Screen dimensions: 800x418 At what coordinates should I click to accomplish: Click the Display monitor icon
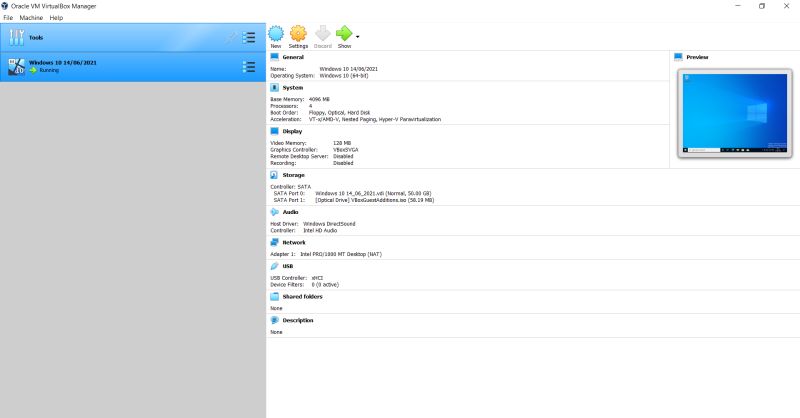[x=274, y=131]
